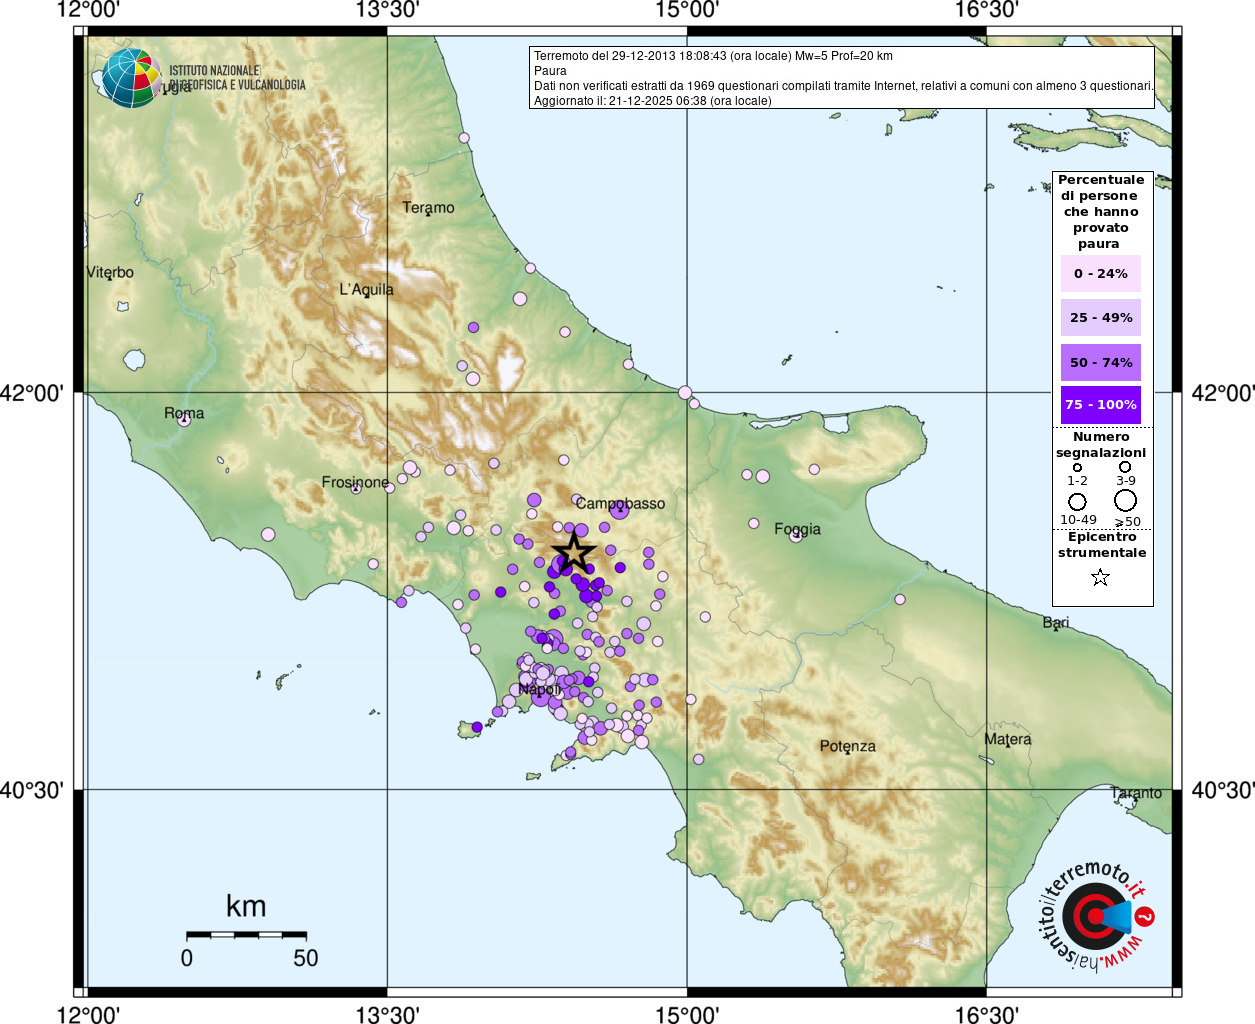Click the INGV globe logo
Viewport: 1255px width, 1024px height.
pos(131,78)
